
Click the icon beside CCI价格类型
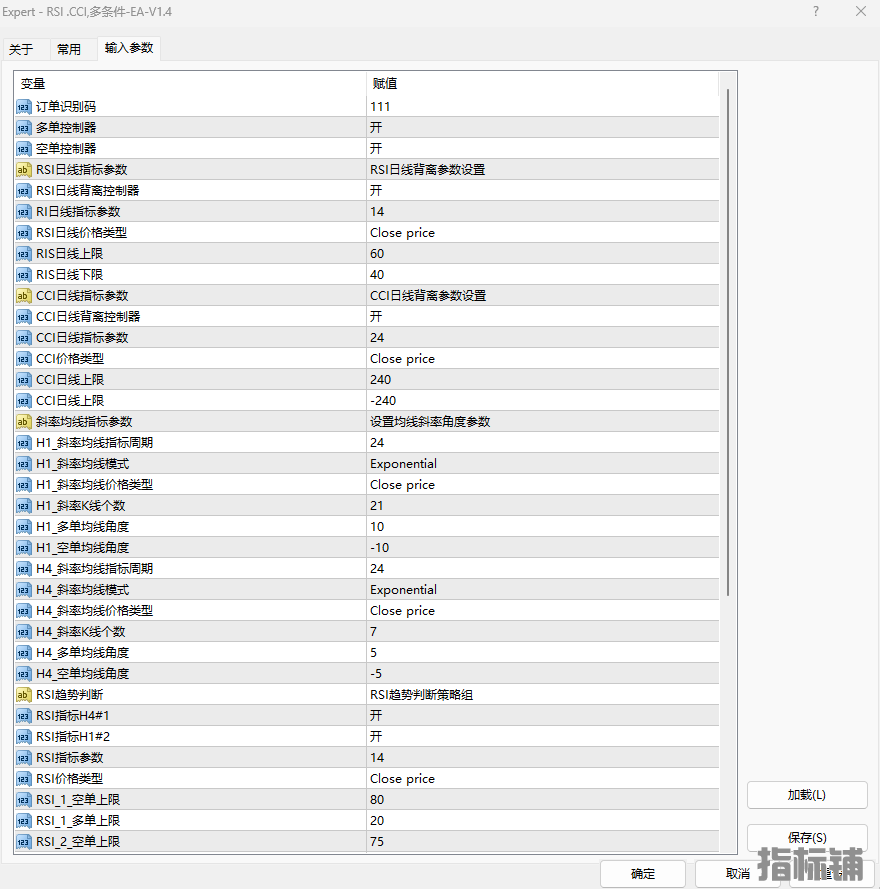pos(23,358)
